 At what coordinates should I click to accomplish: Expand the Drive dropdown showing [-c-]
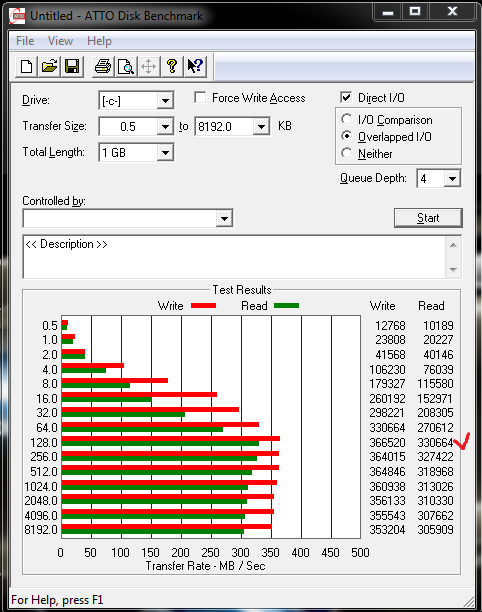click(x=165, y=101)
